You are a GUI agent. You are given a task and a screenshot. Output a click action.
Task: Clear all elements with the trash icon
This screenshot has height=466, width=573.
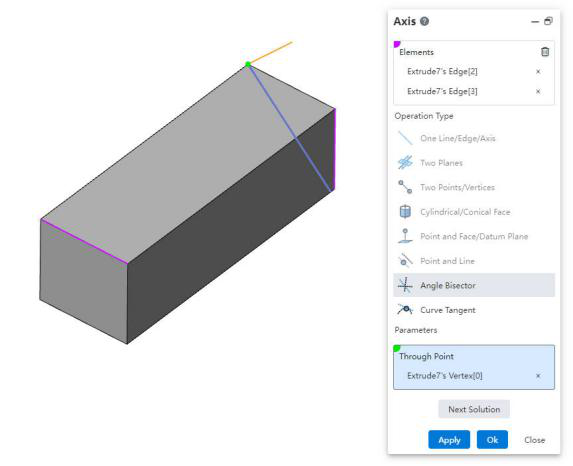(544, 52)
